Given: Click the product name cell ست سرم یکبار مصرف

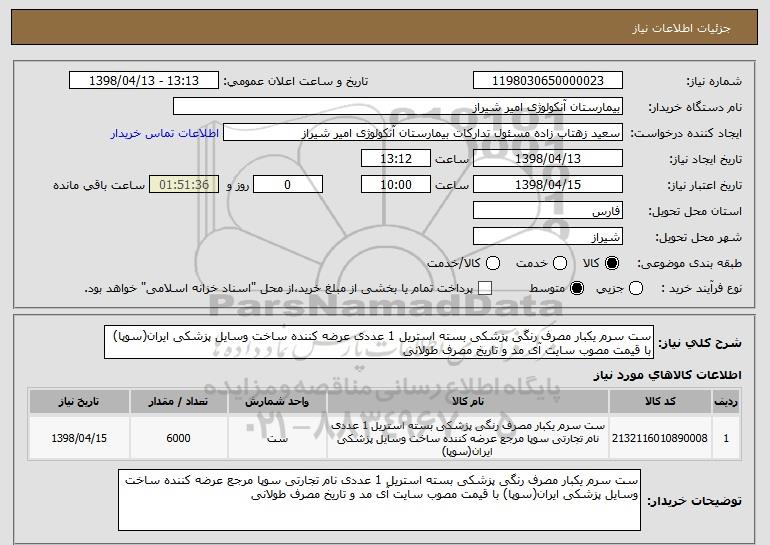Looking at the screenshot, I should tap(468, 438).
